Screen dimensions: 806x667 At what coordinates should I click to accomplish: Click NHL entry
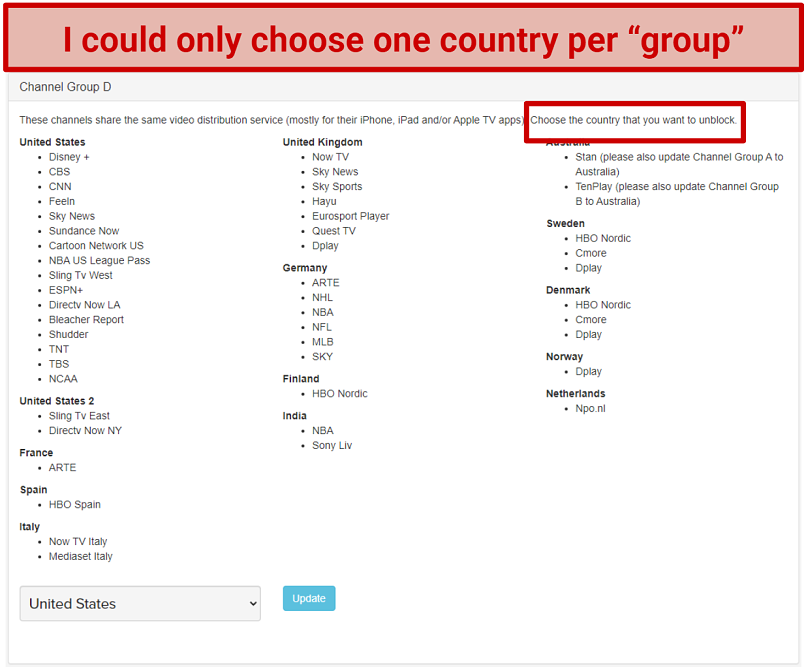tap(322, 298)
